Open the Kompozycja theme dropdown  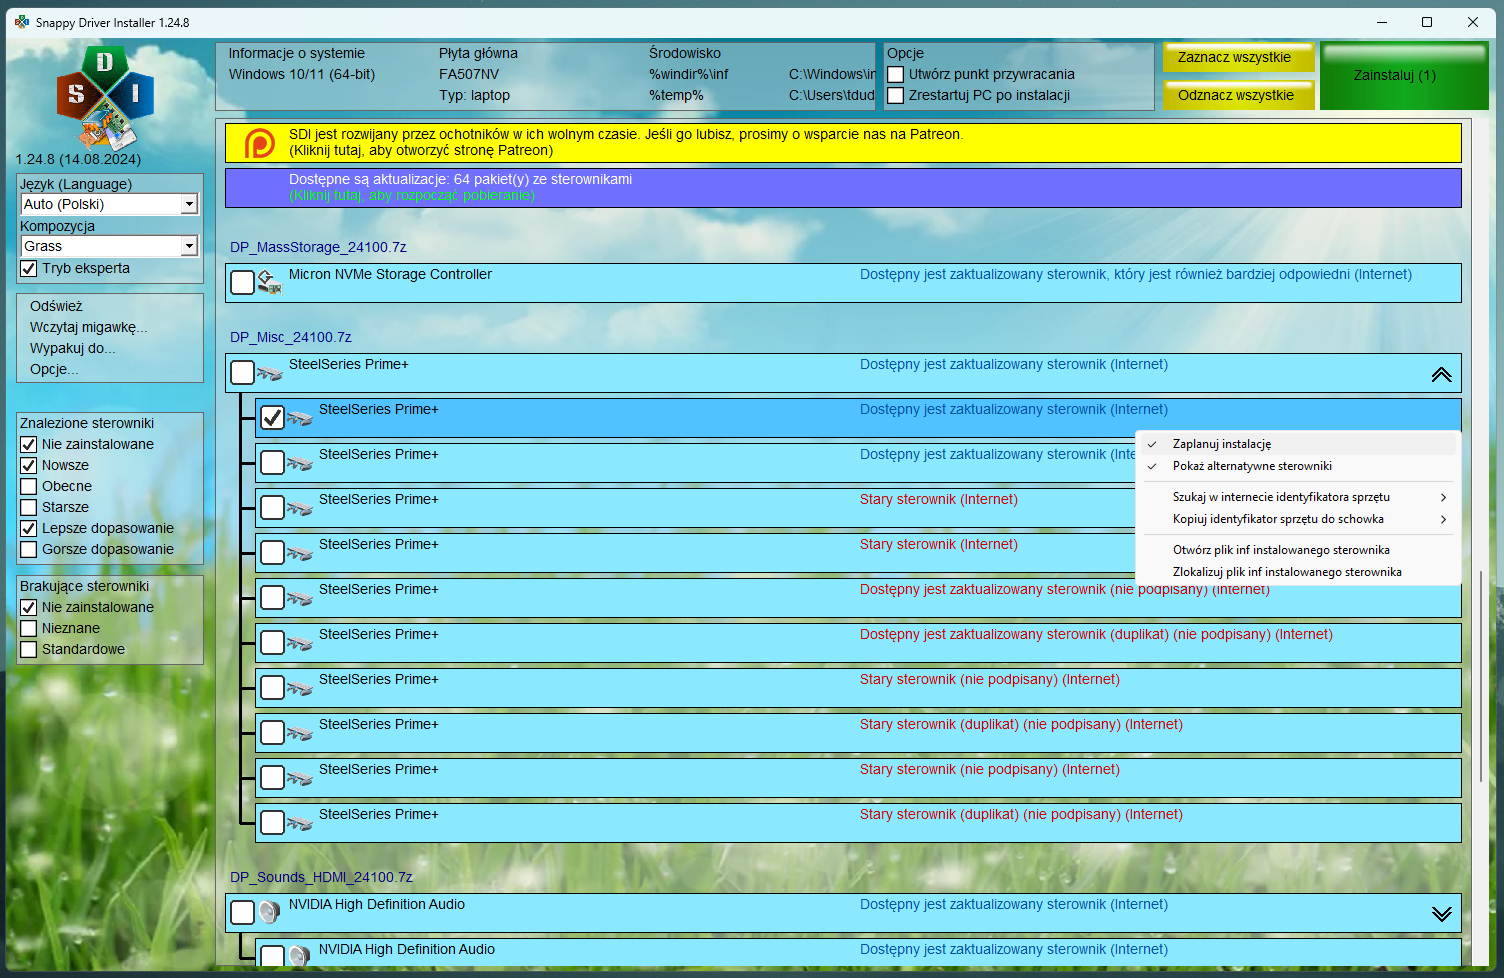pyautogui.click(x=189, y=246)
